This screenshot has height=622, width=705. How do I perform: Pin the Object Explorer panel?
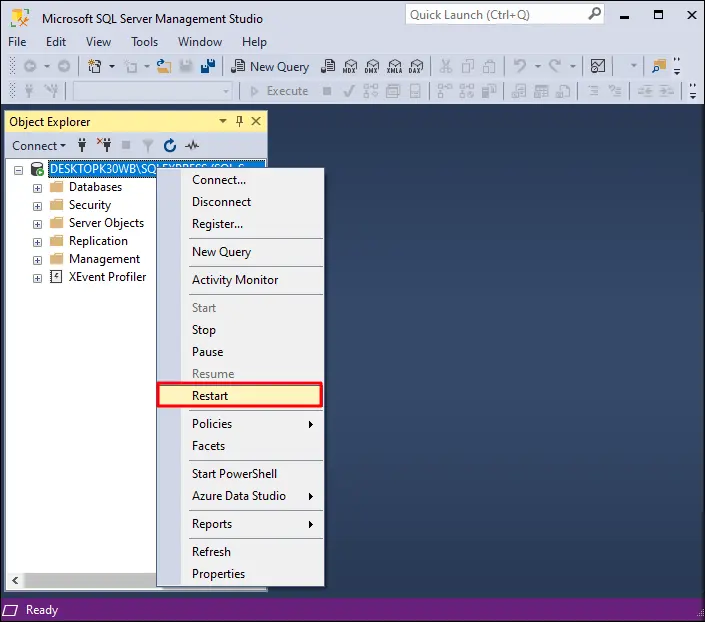(x=239, y=121)
